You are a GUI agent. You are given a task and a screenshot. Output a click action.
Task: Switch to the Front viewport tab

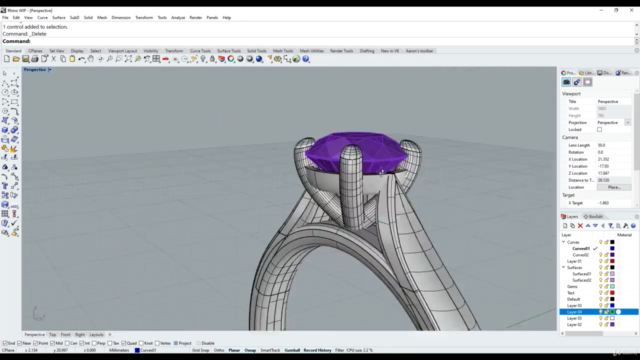click(x=65, y=335)
